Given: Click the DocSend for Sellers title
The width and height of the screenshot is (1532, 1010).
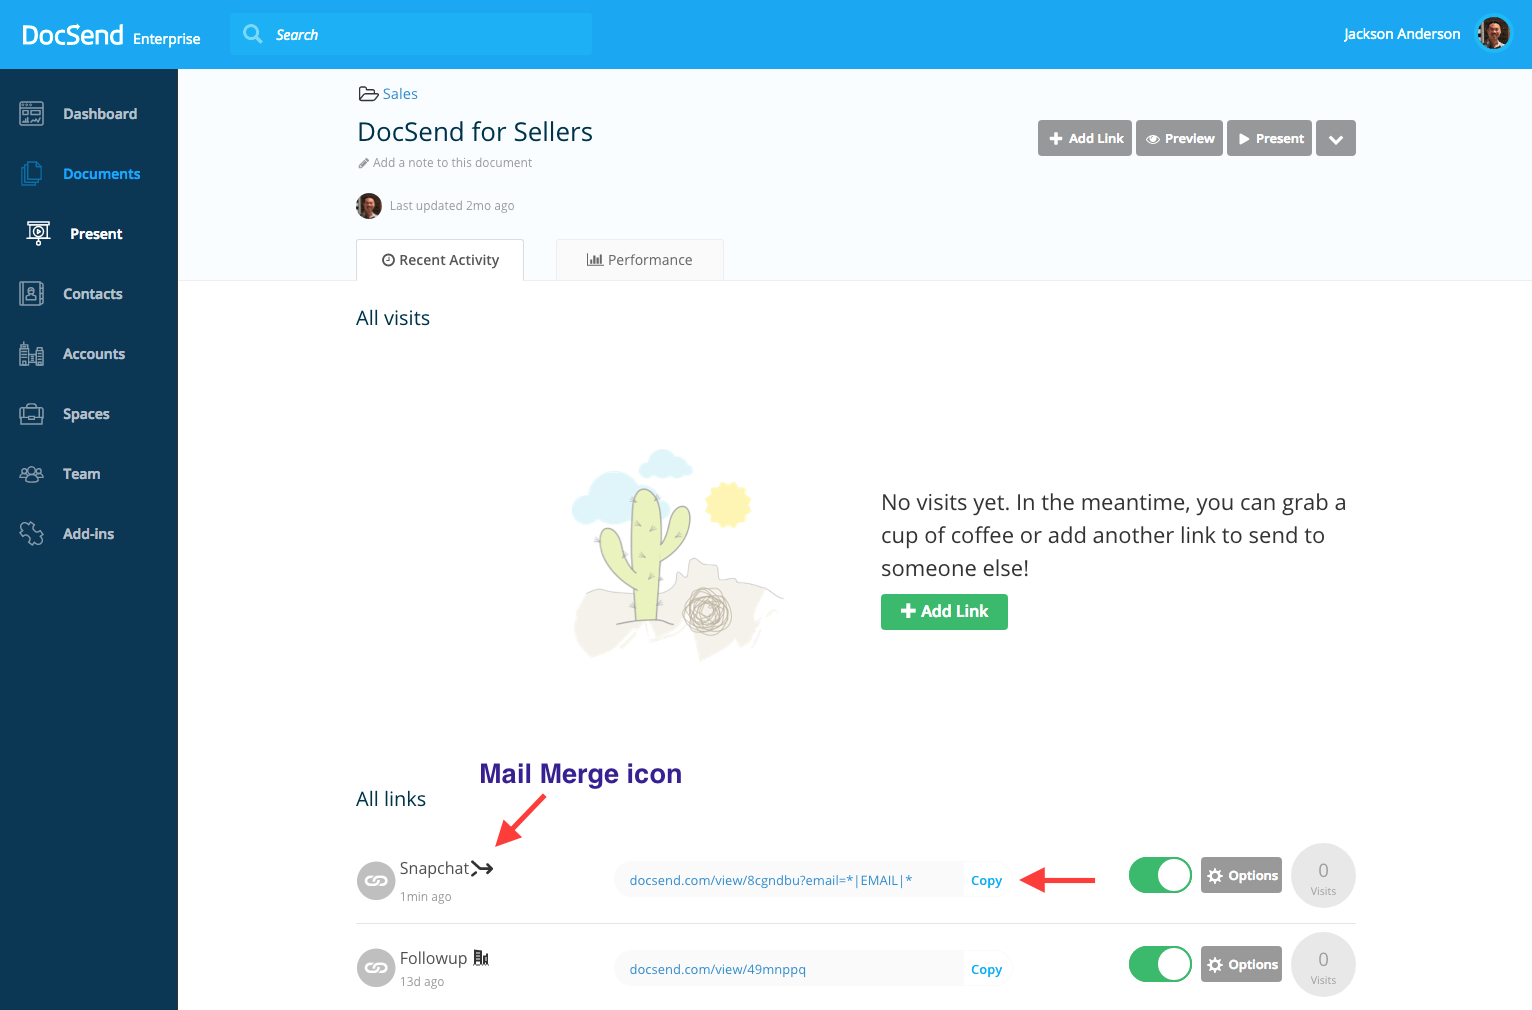Looking at the screenshot, I should click(x=475, y=132).
